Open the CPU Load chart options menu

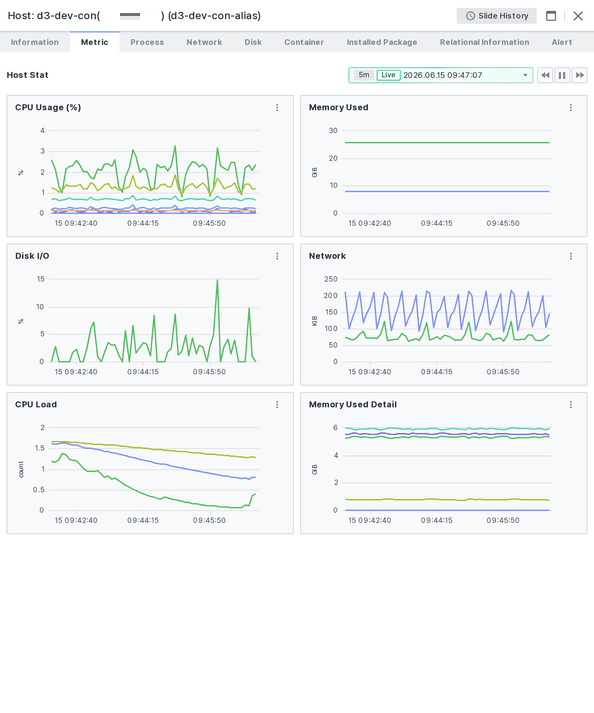click(277, 405)
